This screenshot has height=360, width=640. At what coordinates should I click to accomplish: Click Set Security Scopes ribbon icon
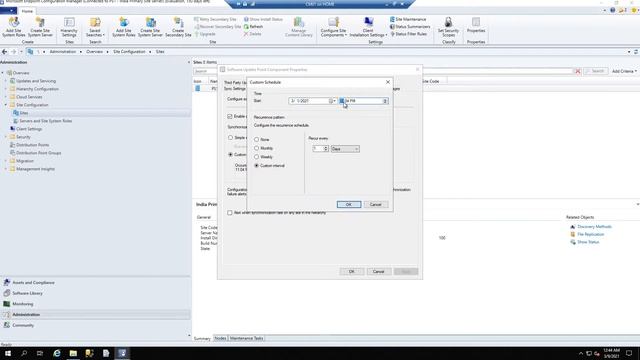(x=448, y=27)
